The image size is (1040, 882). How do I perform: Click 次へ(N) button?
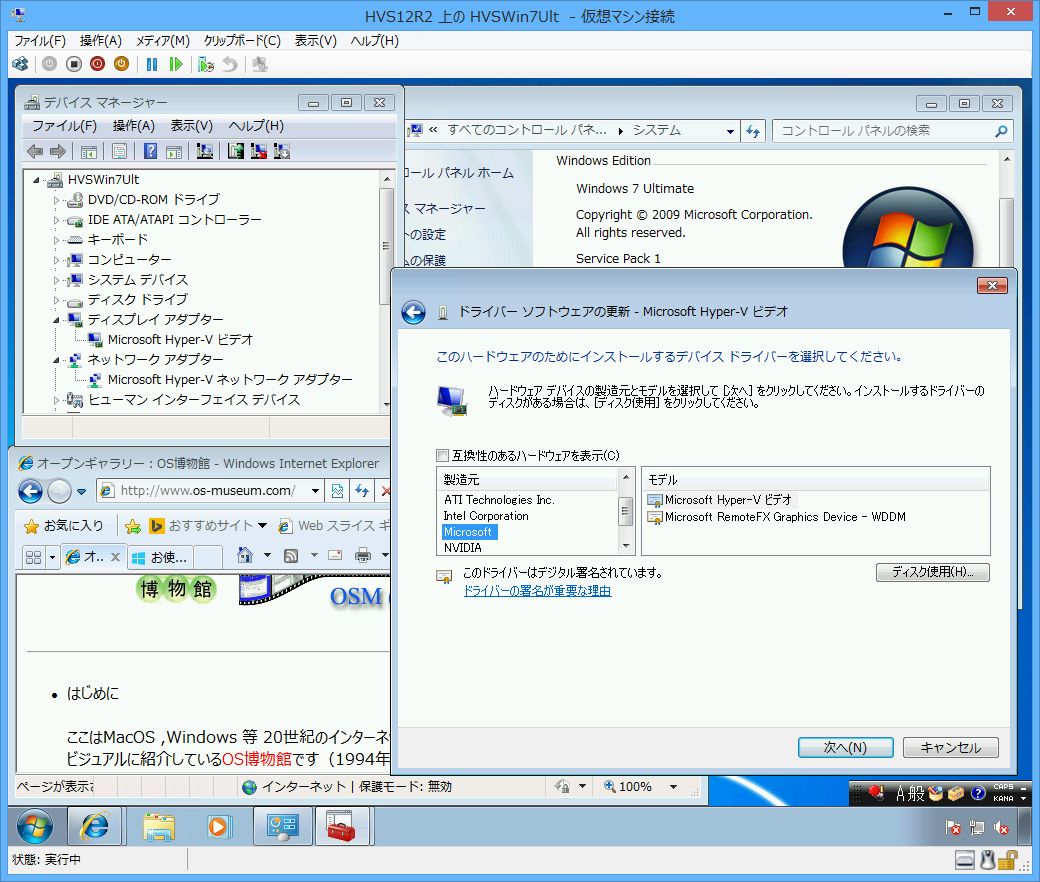click(x=846, y=747)
